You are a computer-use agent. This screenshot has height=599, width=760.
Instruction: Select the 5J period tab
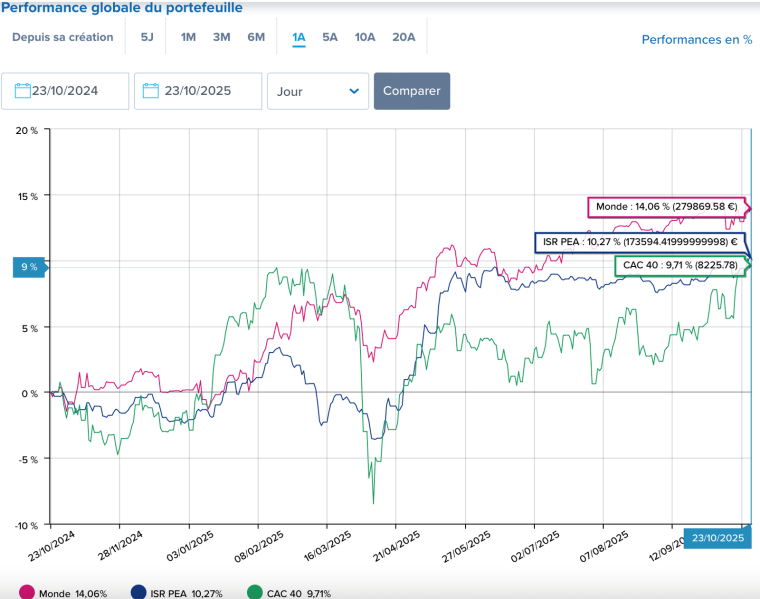coord(147,38)
